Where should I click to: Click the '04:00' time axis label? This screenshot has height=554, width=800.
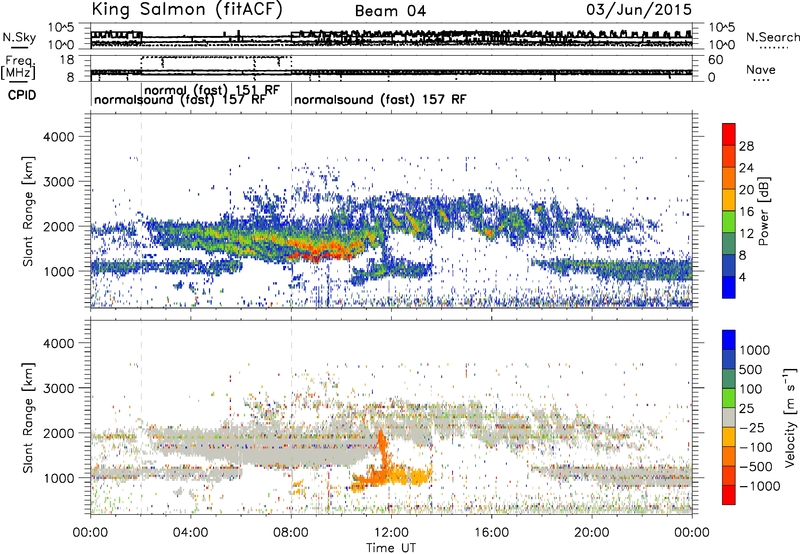point(191,533)
